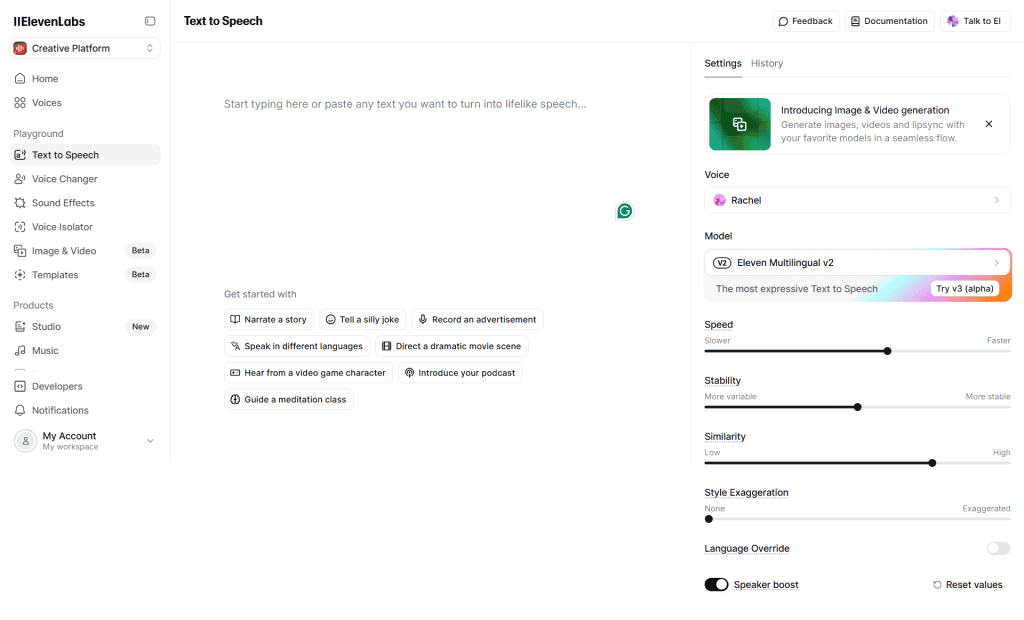The height and width of the screenshot is (620, 1024).
Task: Reset values to defaults
Action: pos(967,584)
